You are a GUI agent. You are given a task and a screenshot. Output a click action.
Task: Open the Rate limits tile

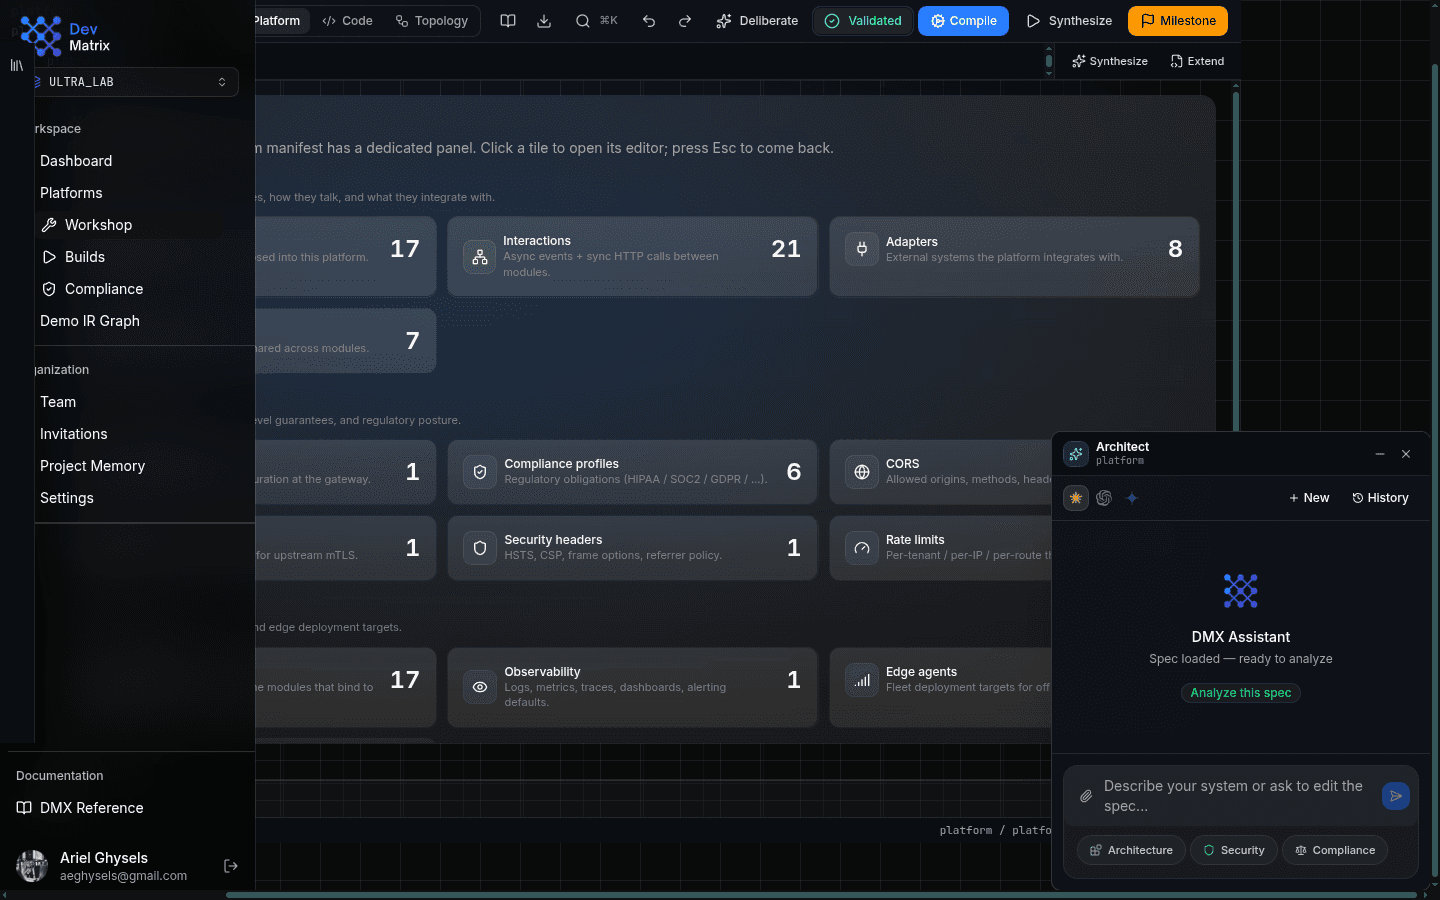pos(940,548)
